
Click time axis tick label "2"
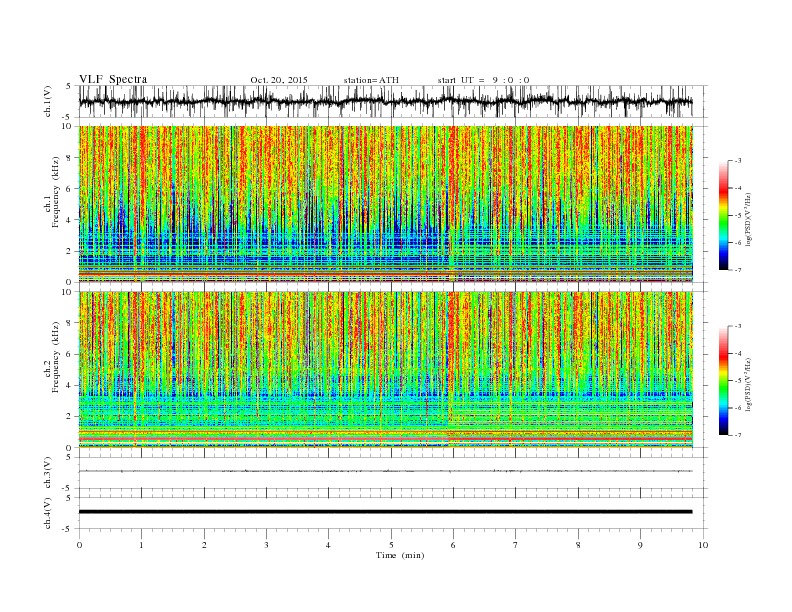pyautogui.click(x=204, y=545)
